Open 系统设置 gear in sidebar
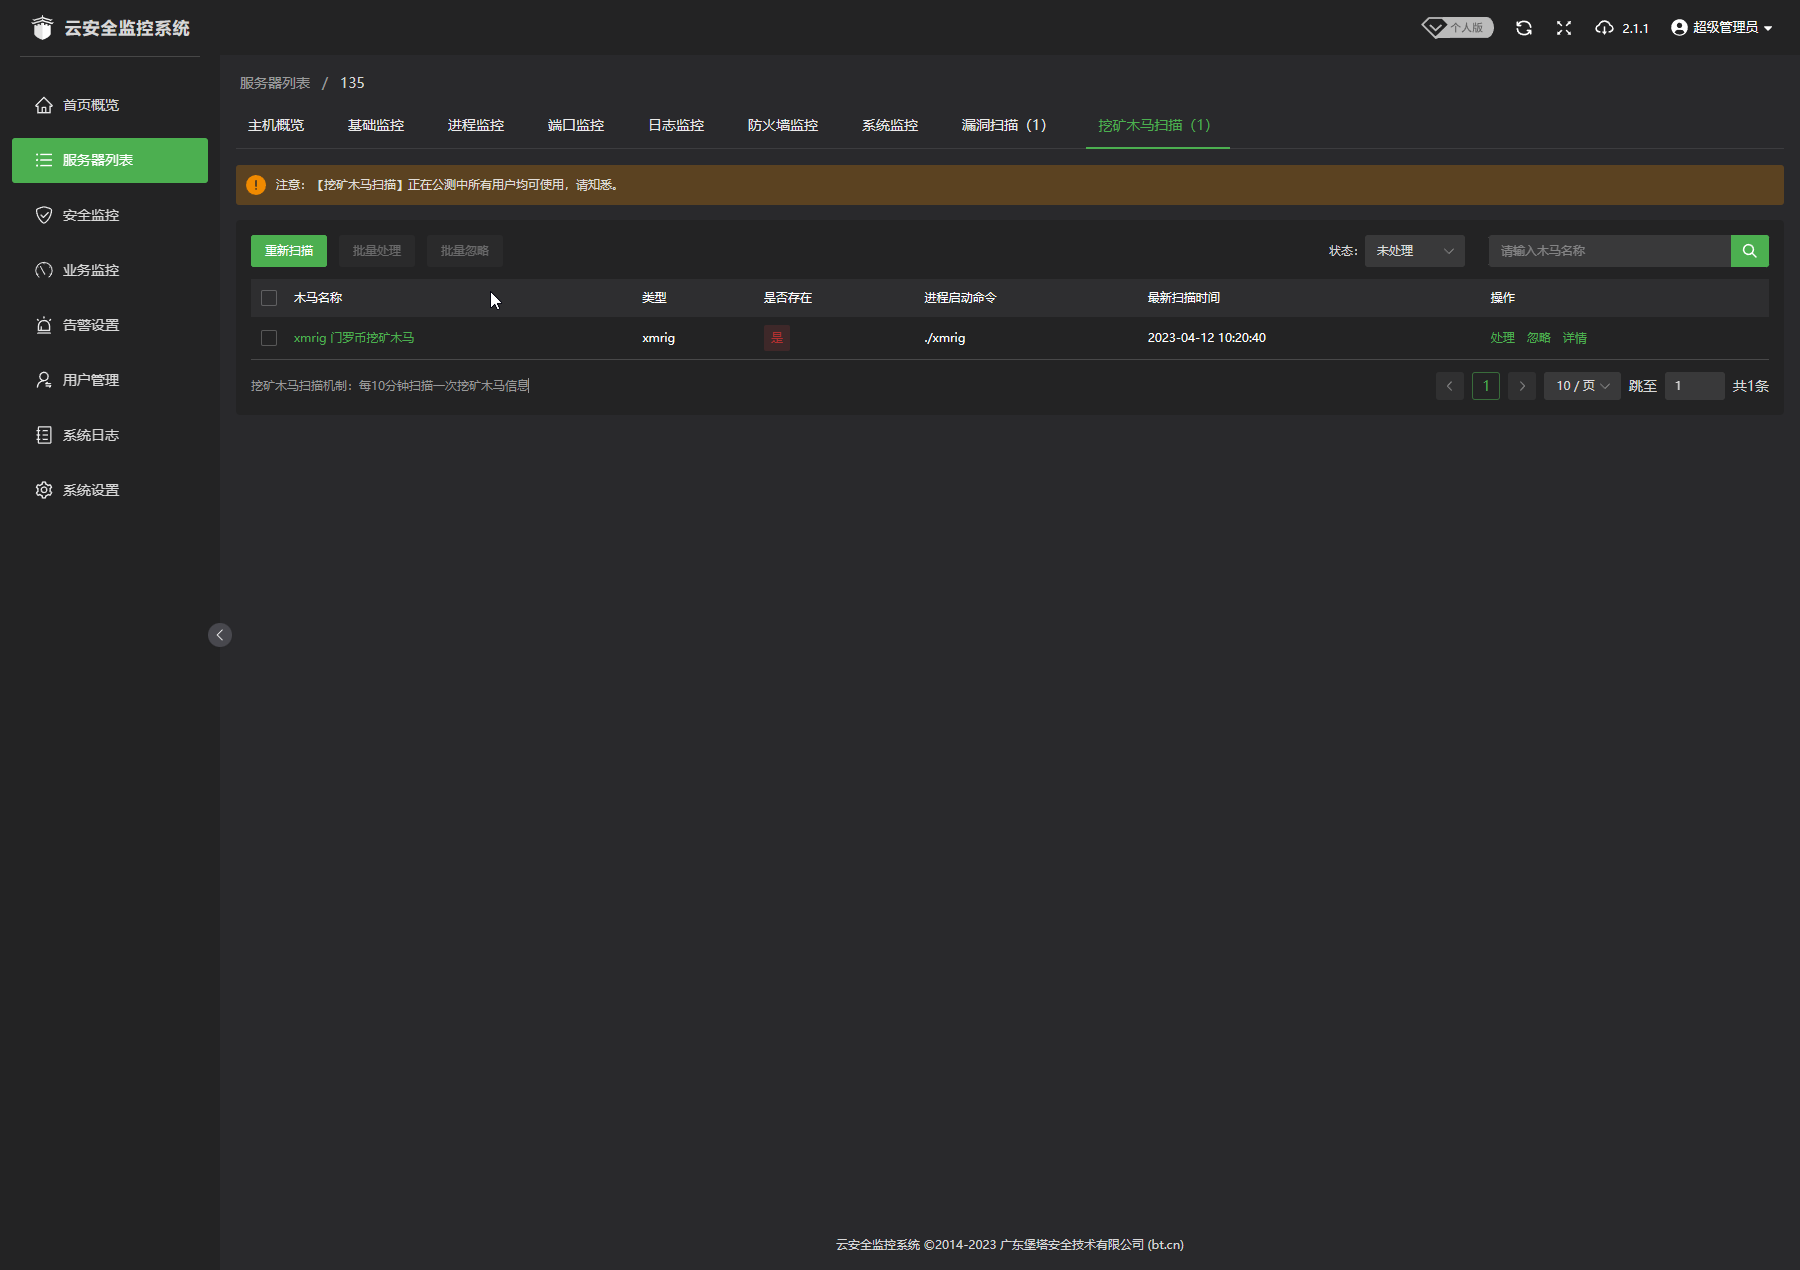This screenshot has height=1270, width=1800. tap(44, 490)
